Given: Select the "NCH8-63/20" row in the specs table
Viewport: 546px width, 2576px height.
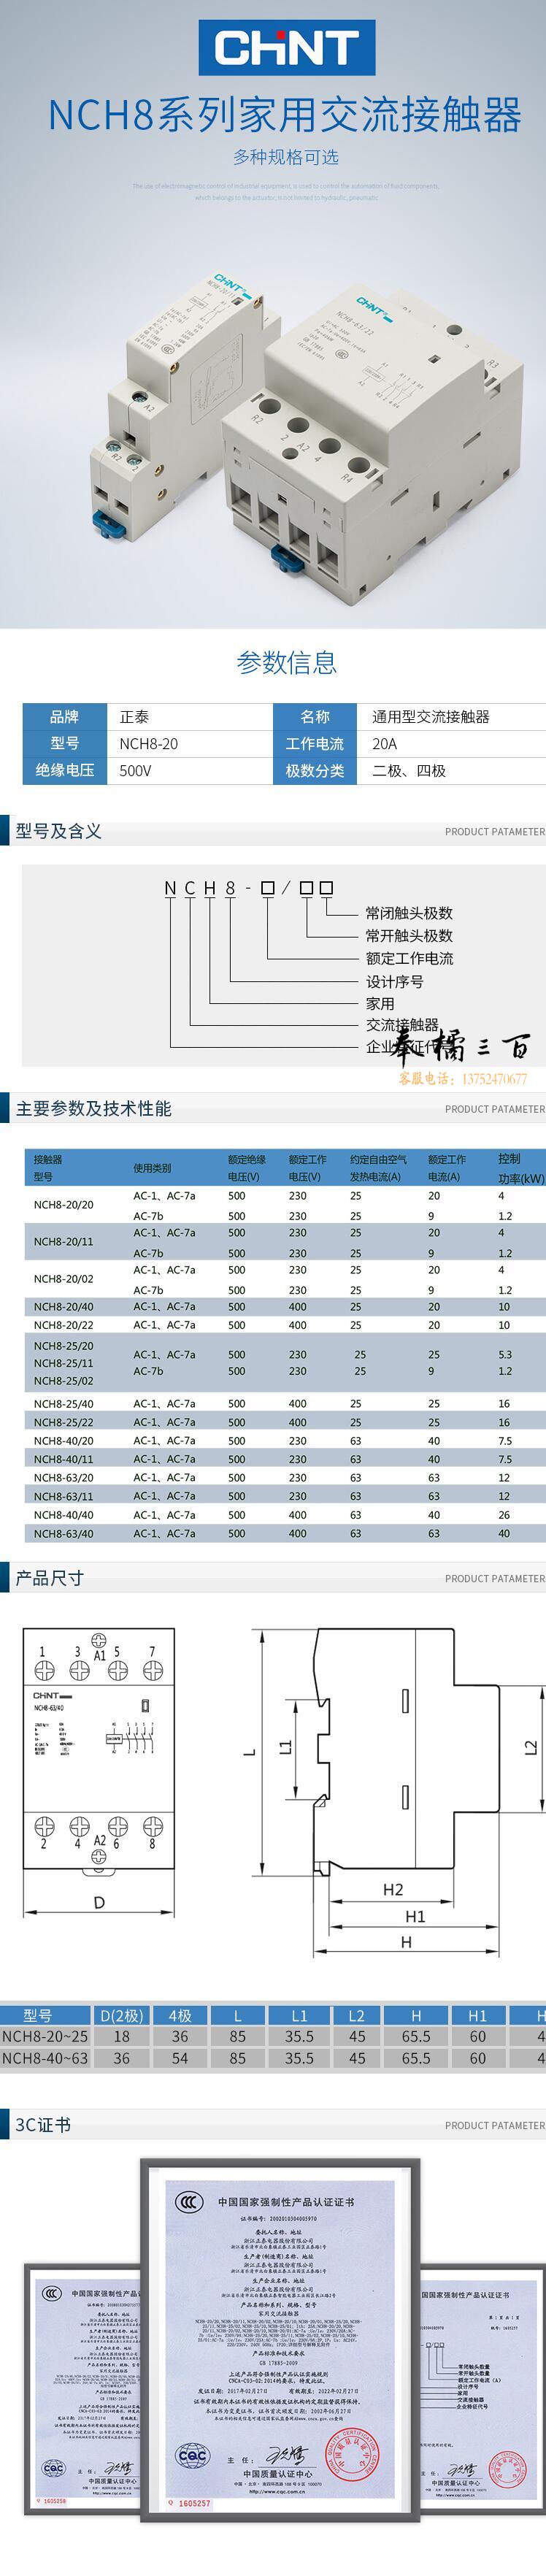Looking at the screenshot, I should click(285, 1478).
